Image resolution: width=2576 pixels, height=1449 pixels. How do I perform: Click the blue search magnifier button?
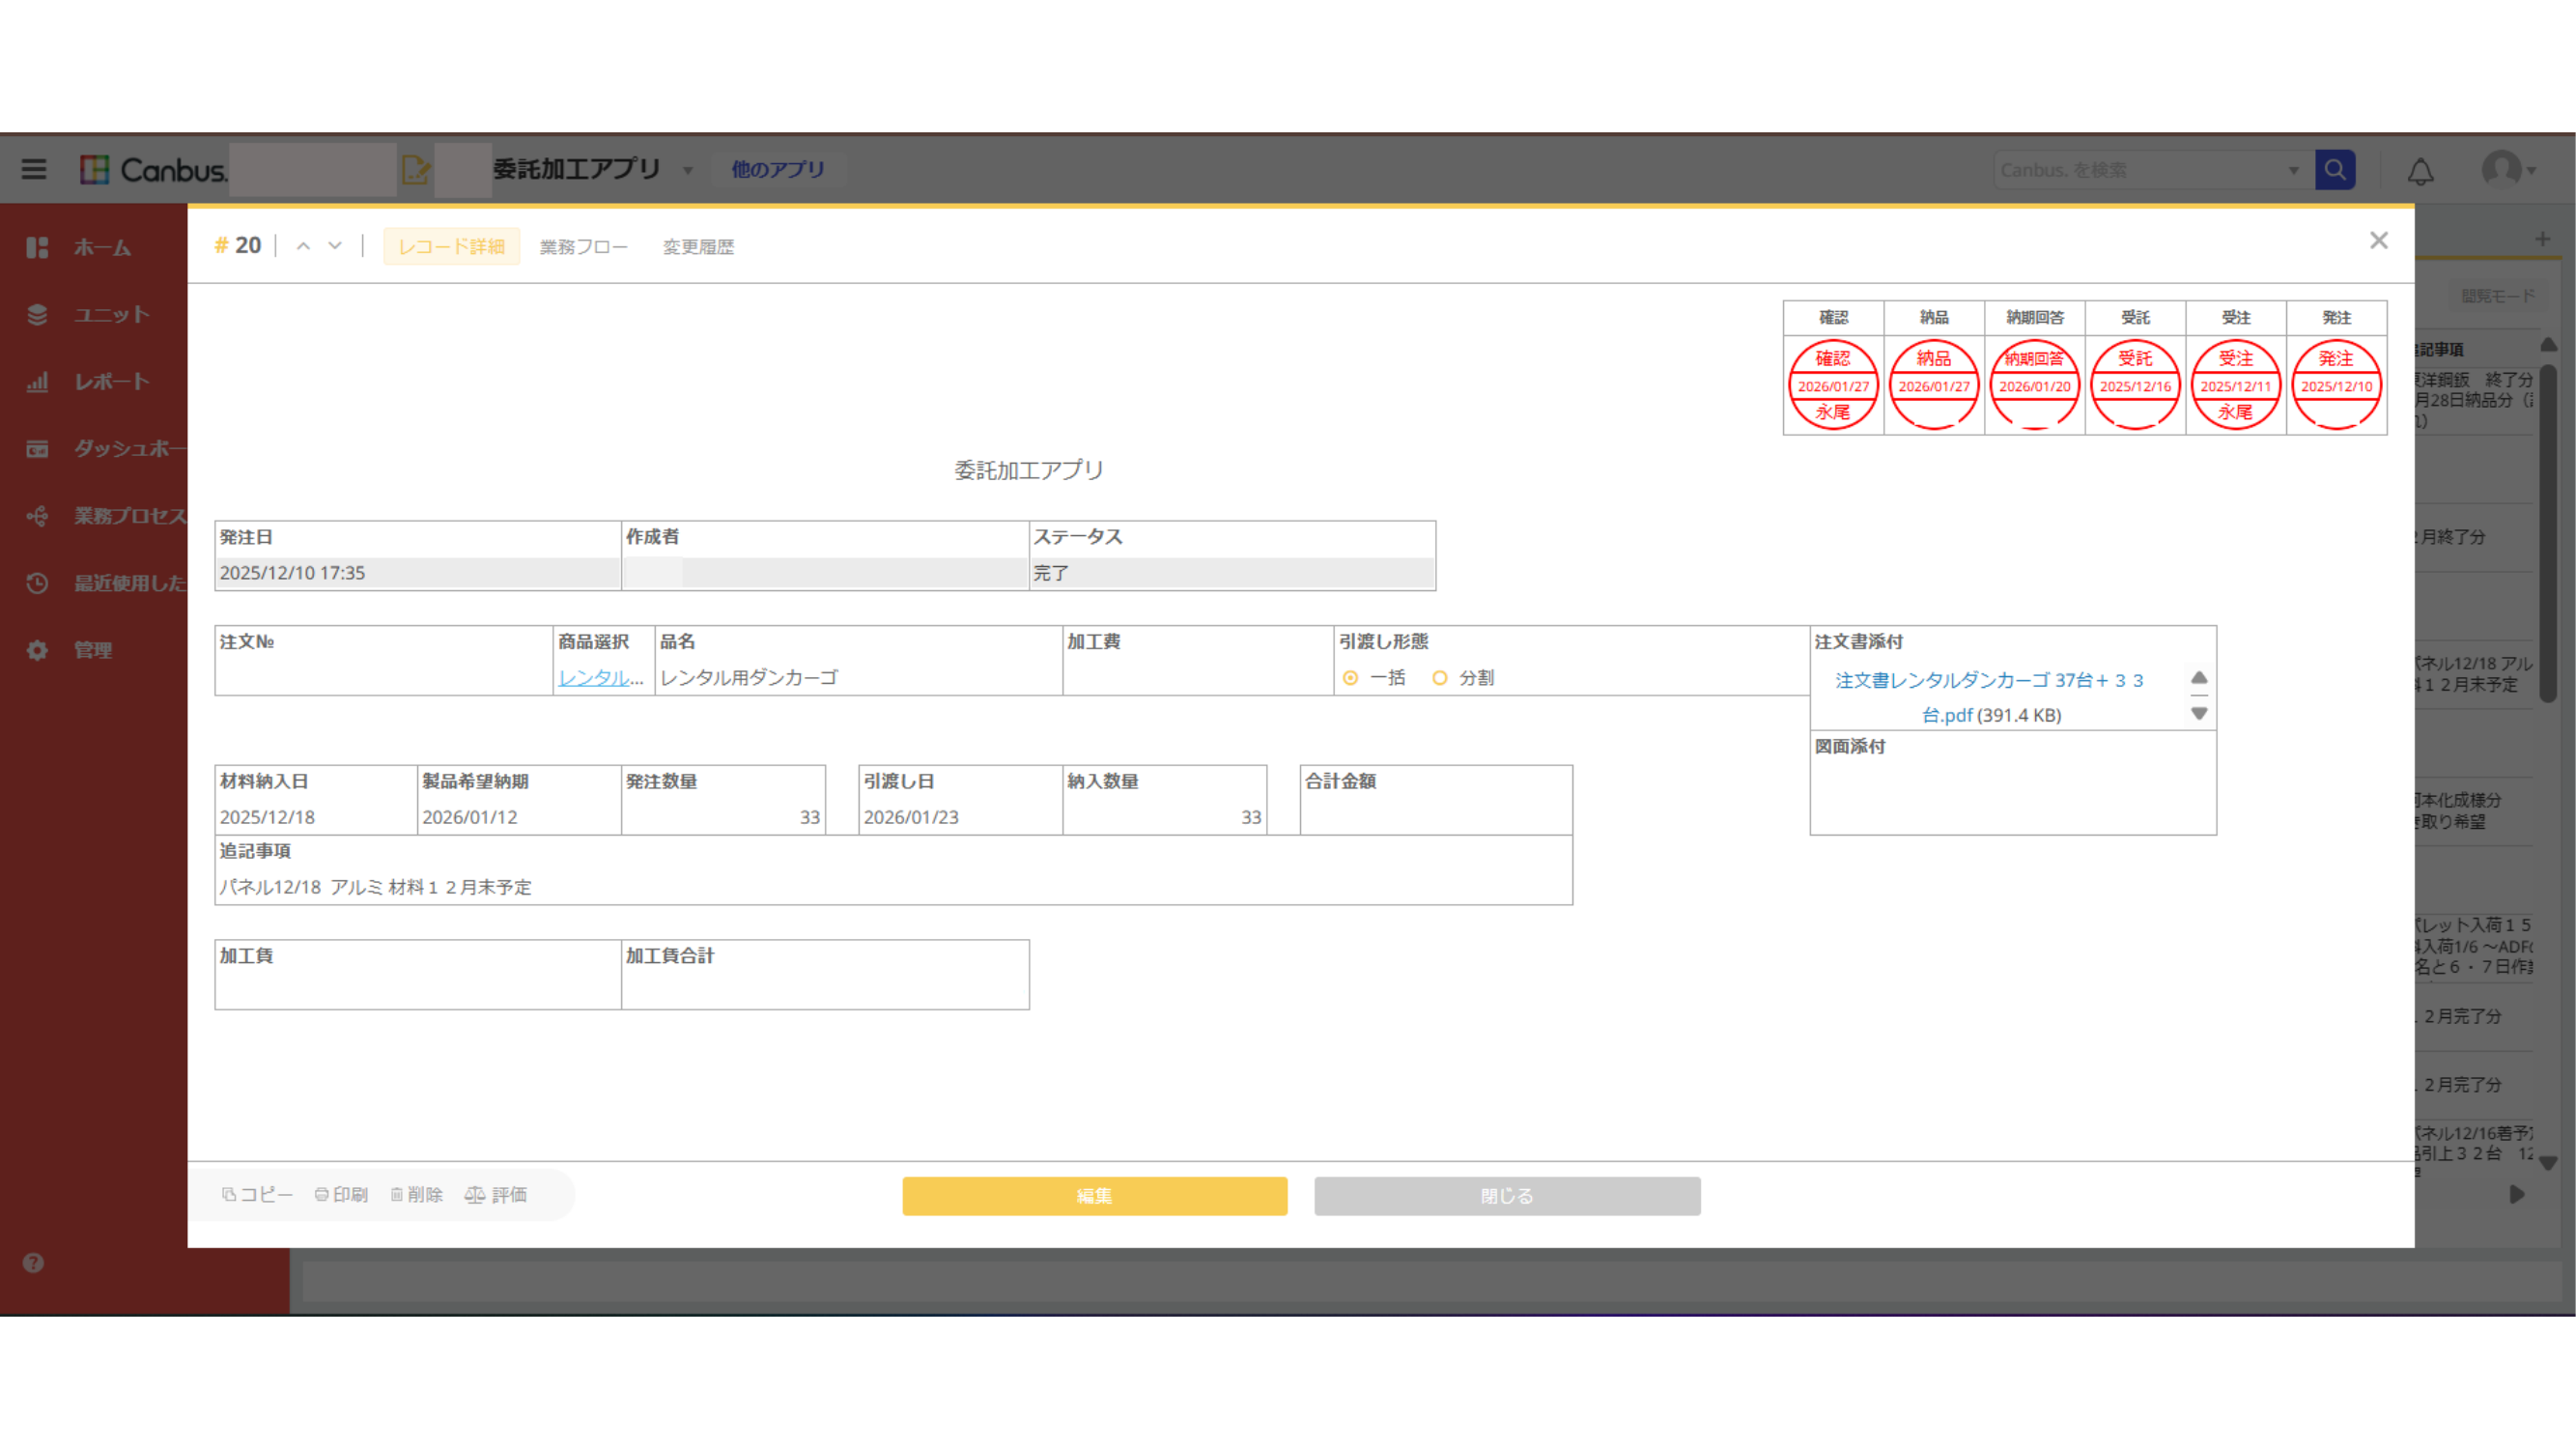pyautogui.click(x=2335, y=169)
